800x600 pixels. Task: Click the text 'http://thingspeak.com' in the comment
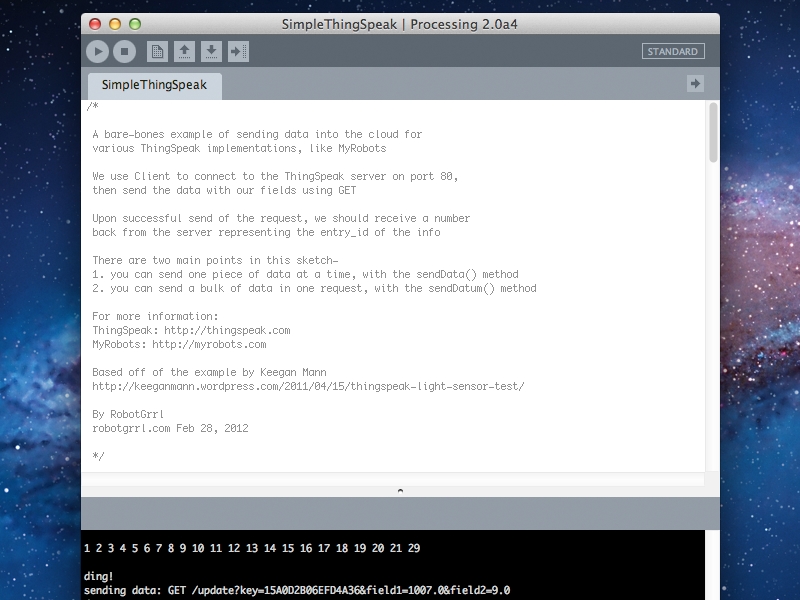click(x=227, y=331)
